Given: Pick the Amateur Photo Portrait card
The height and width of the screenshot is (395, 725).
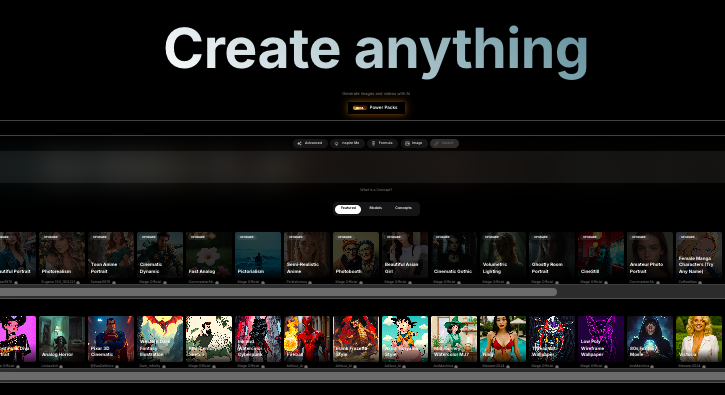Looking at the screenshot, I should point(650,255).
